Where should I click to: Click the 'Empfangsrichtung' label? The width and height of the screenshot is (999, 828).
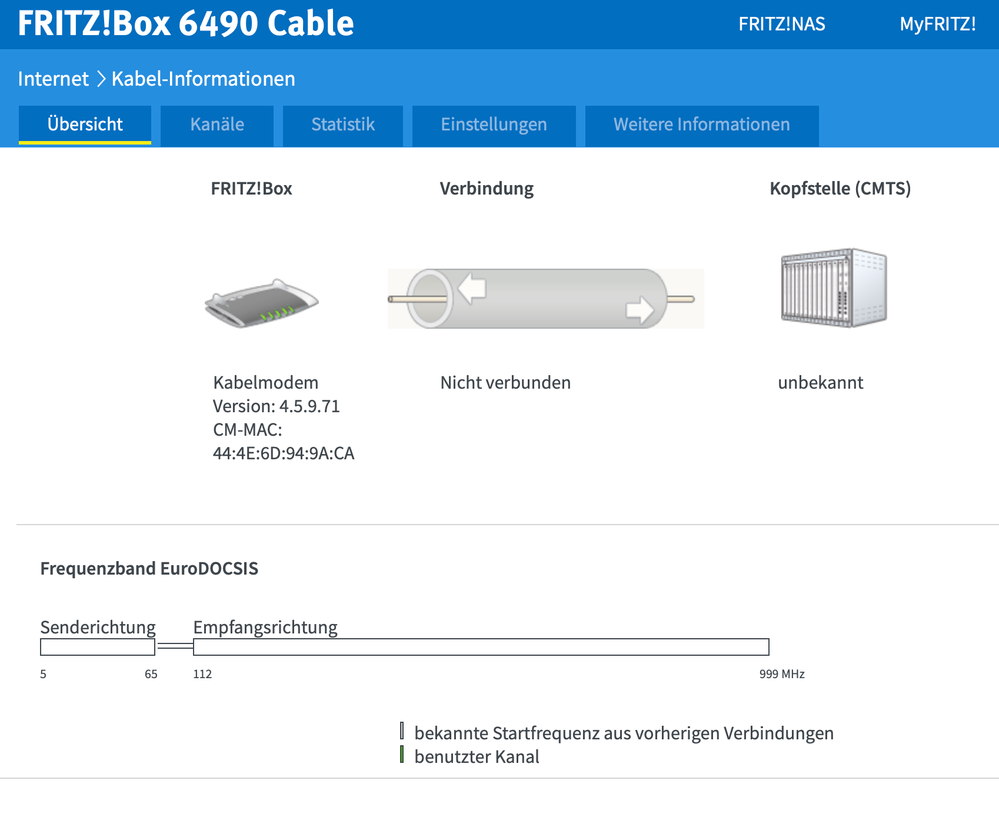266,627
